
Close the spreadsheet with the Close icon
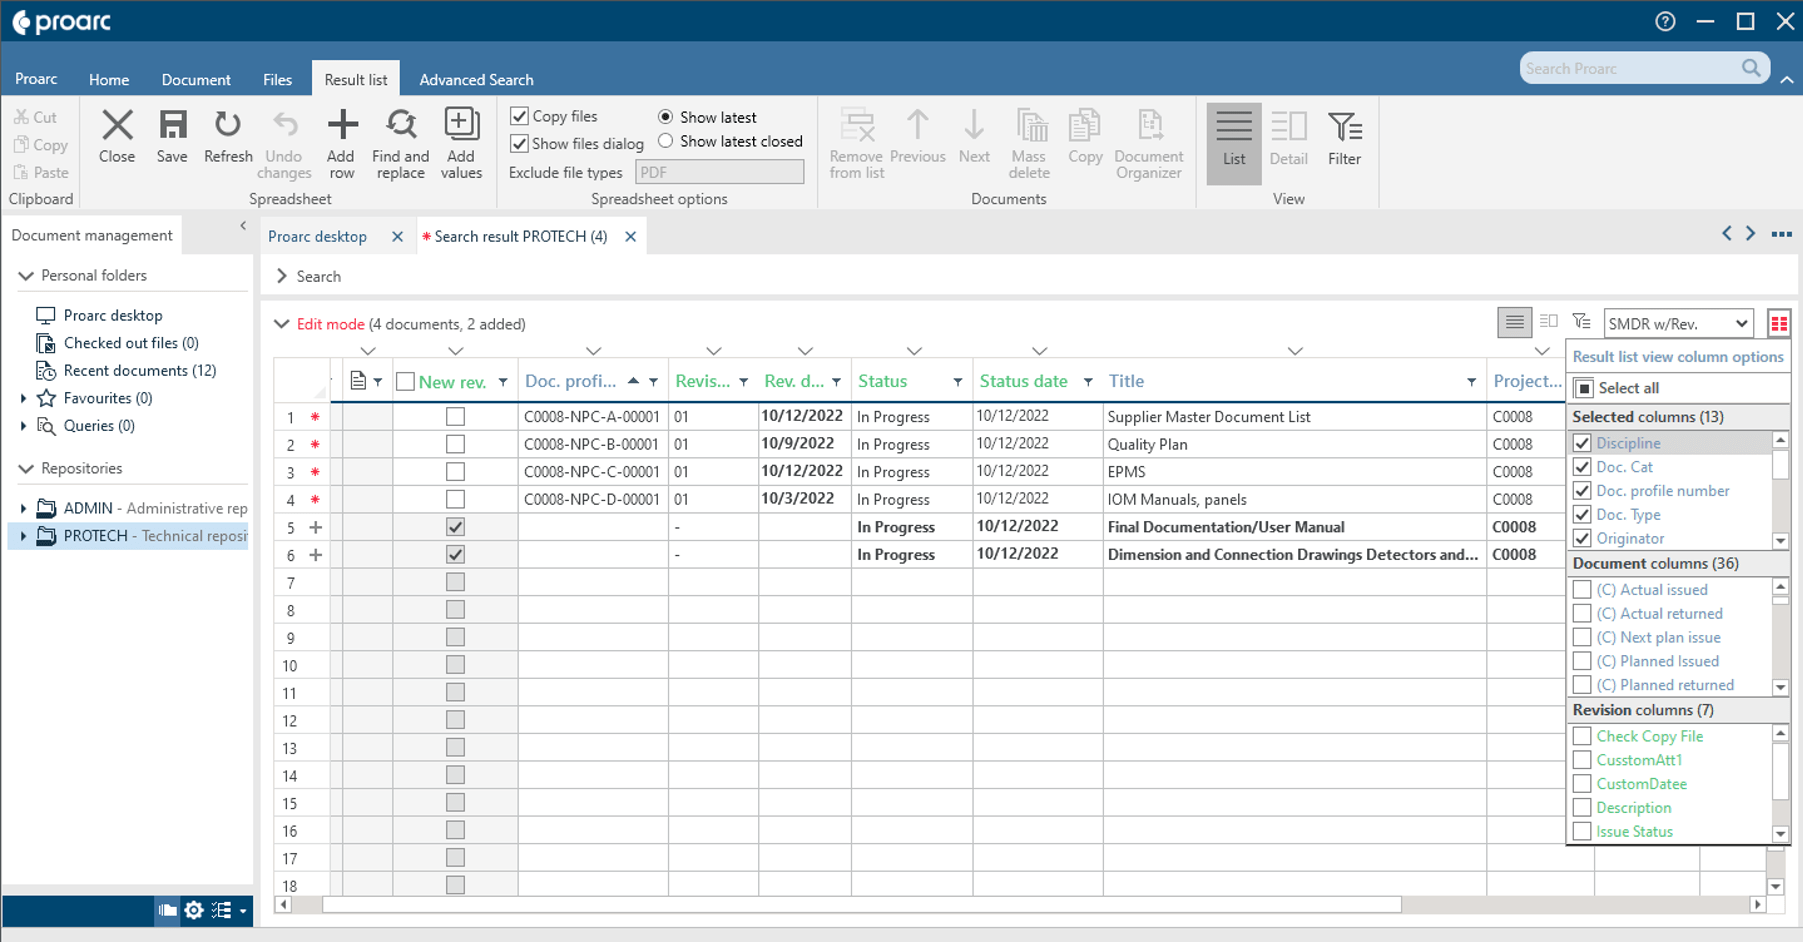tap(117, 126)
